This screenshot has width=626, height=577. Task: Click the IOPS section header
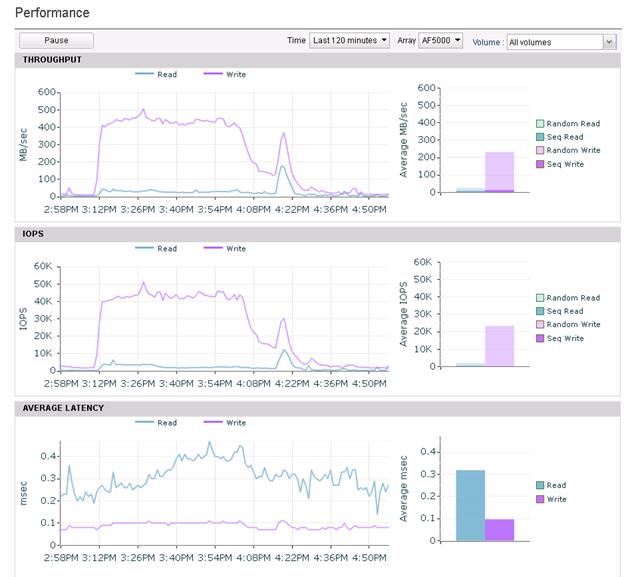pyautogui.click(x=318, y=234)
